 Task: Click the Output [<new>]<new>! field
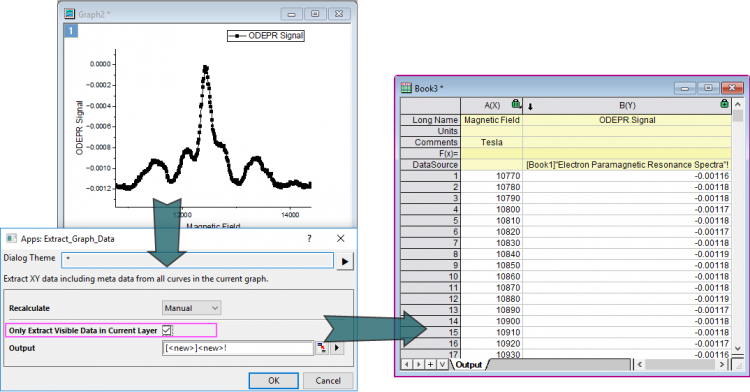point(238,348)
